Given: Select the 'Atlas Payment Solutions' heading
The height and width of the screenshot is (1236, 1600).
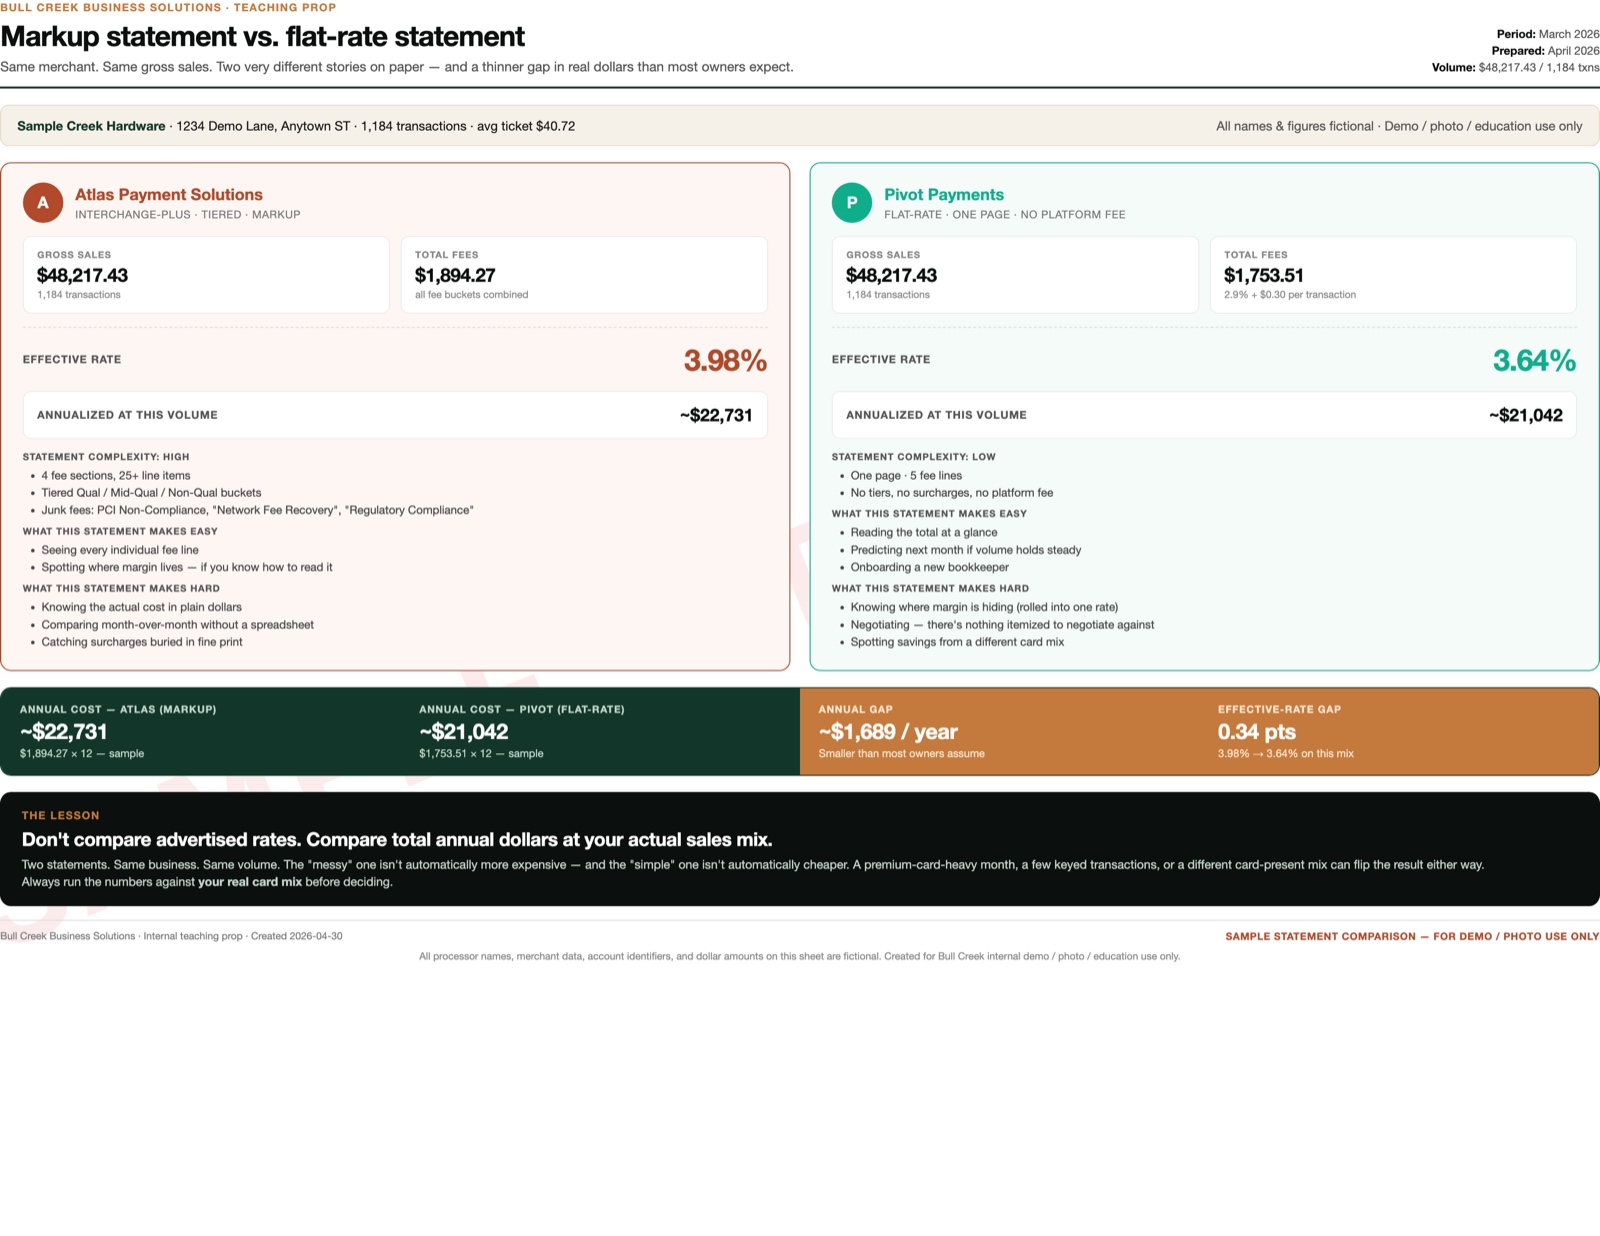Looking at the screenshot, I should [169, 195].
